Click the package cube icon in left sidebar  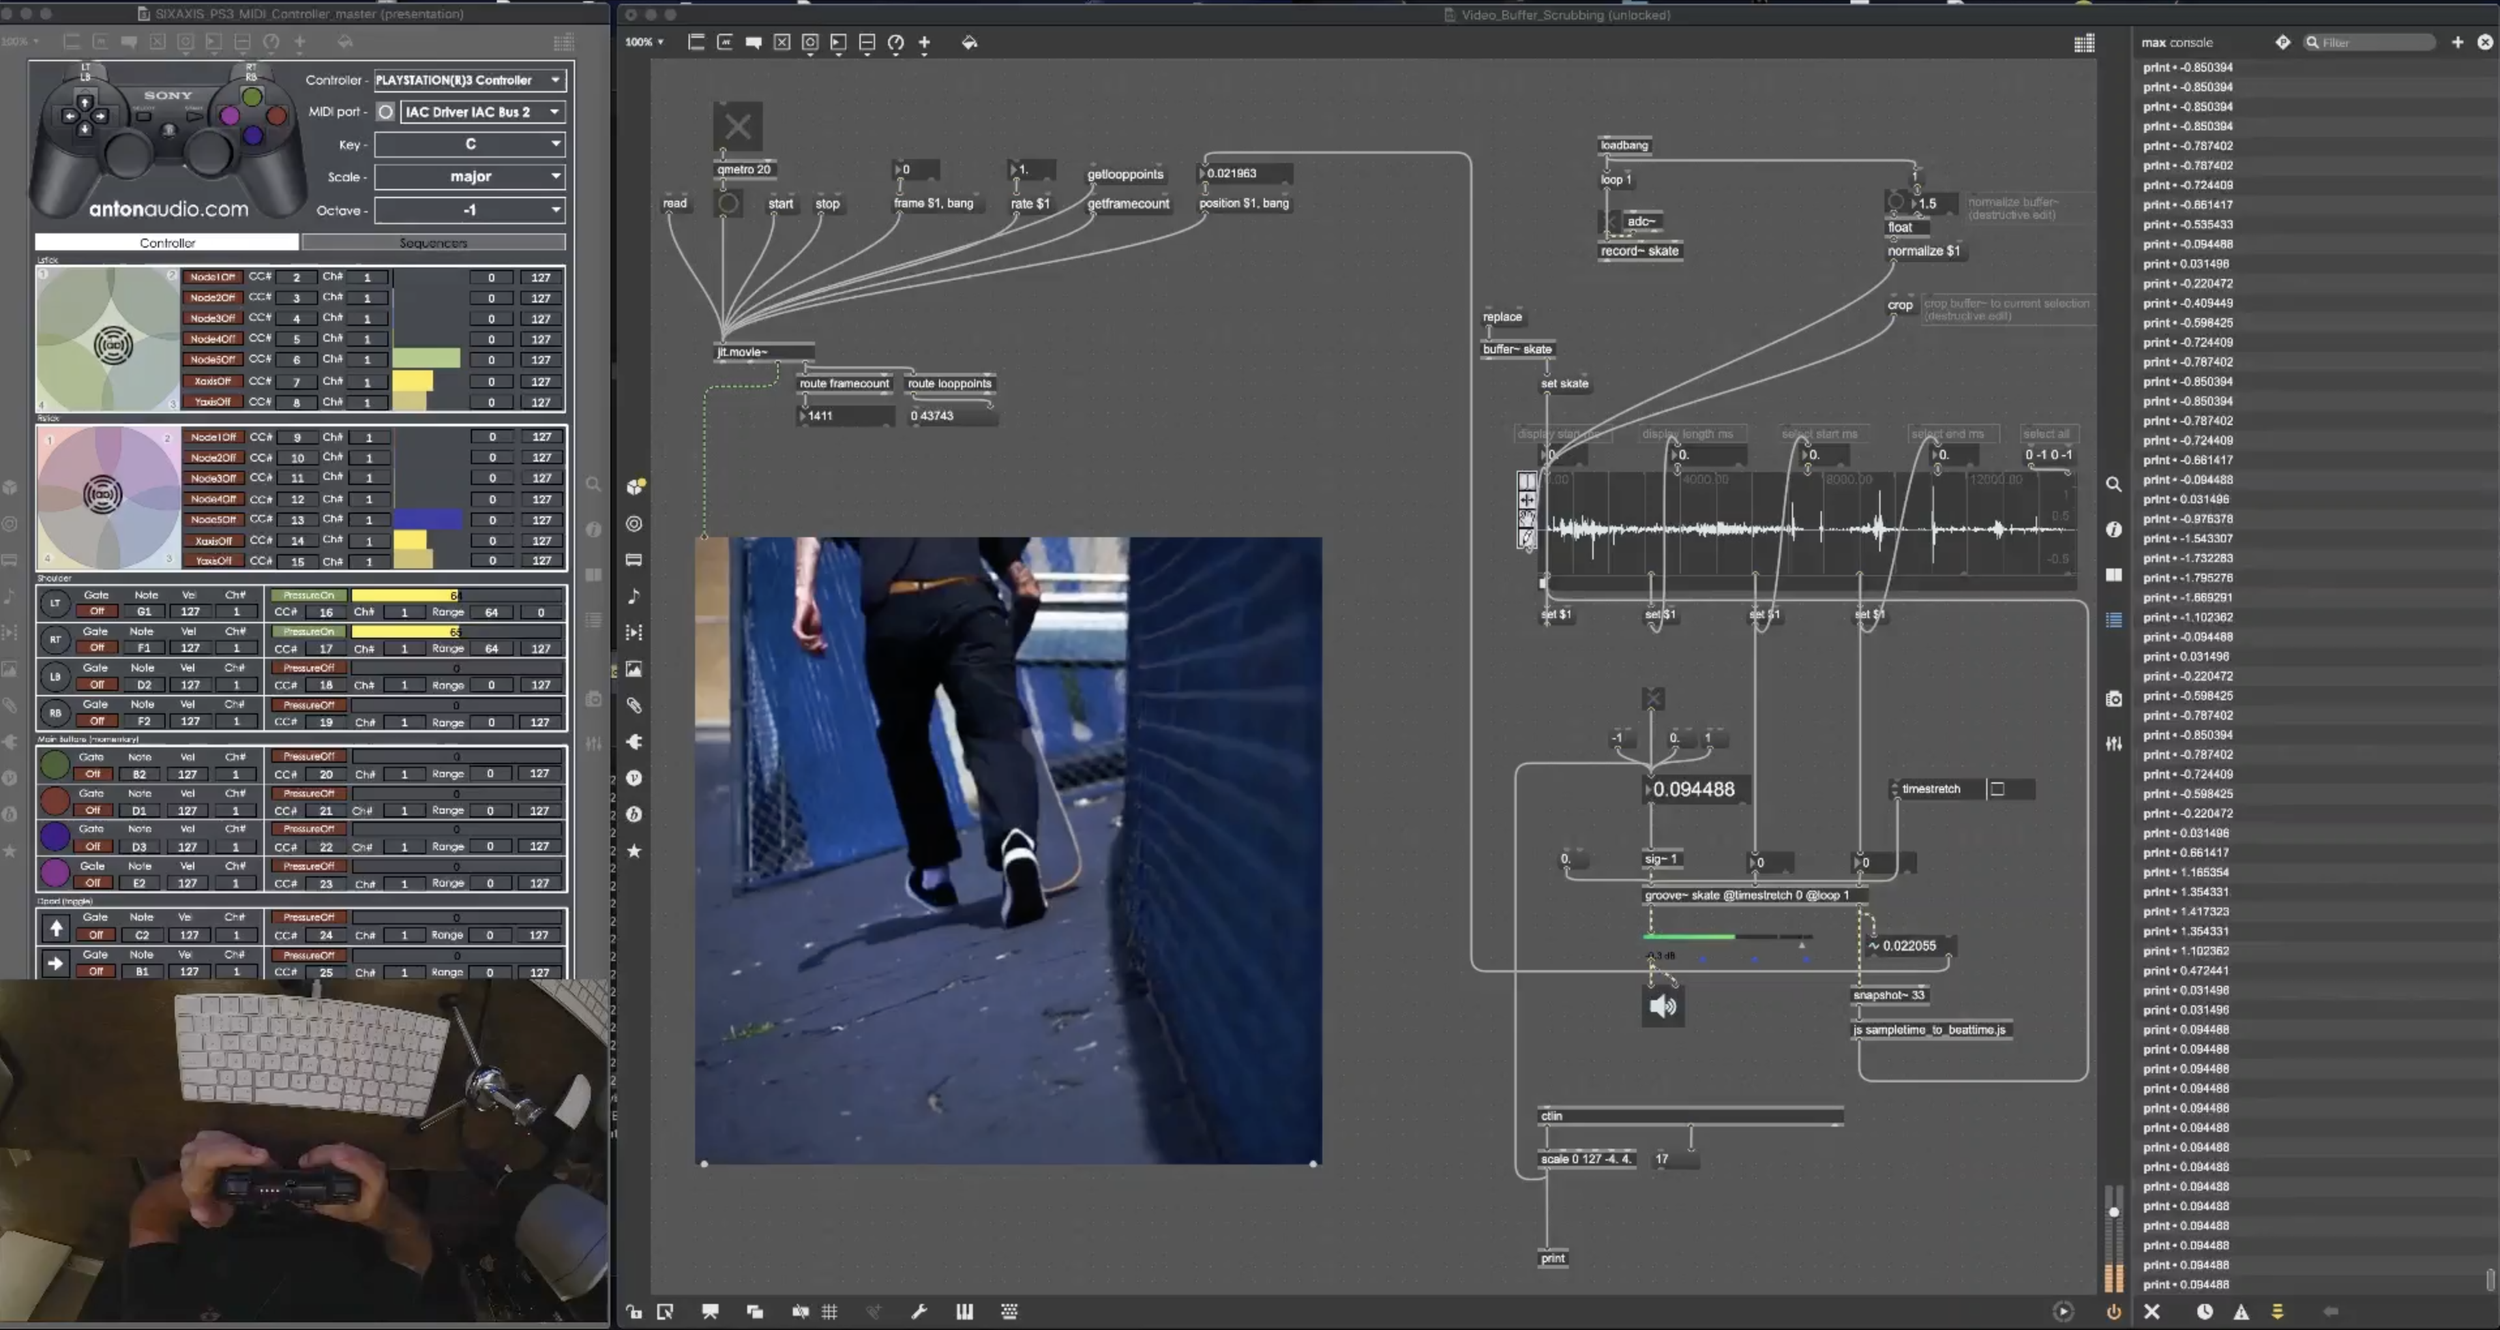pyautogui.click(x=634, y=487)
